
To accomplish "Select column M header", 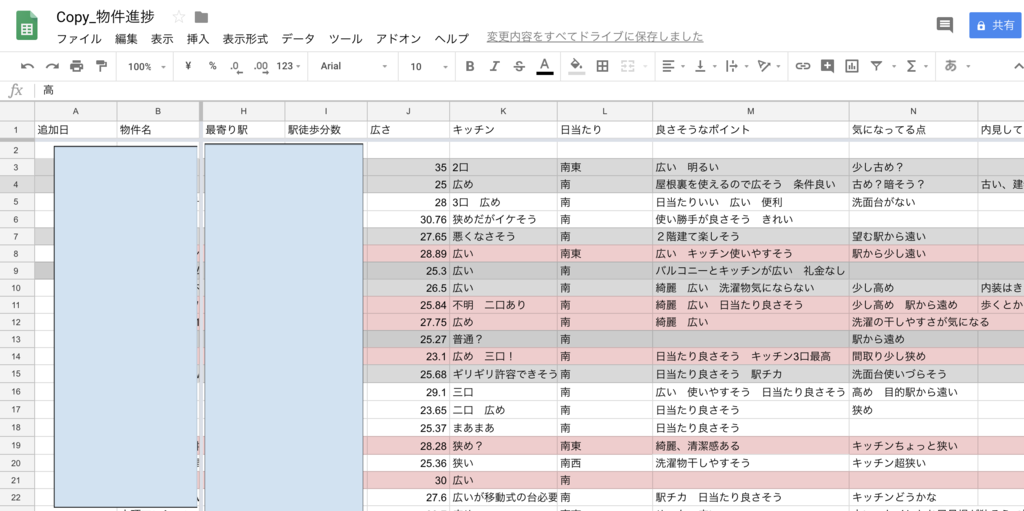I will [x=750, y=111].
